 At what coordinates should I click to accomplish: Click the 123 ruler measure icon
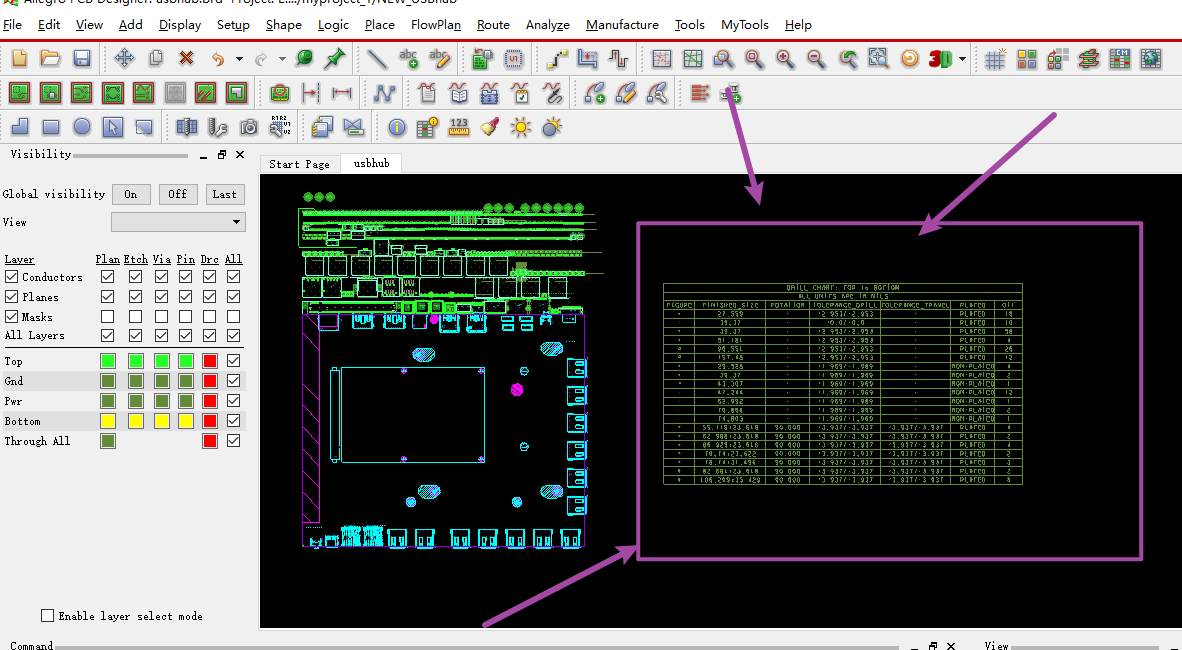[x=458, y=127]
